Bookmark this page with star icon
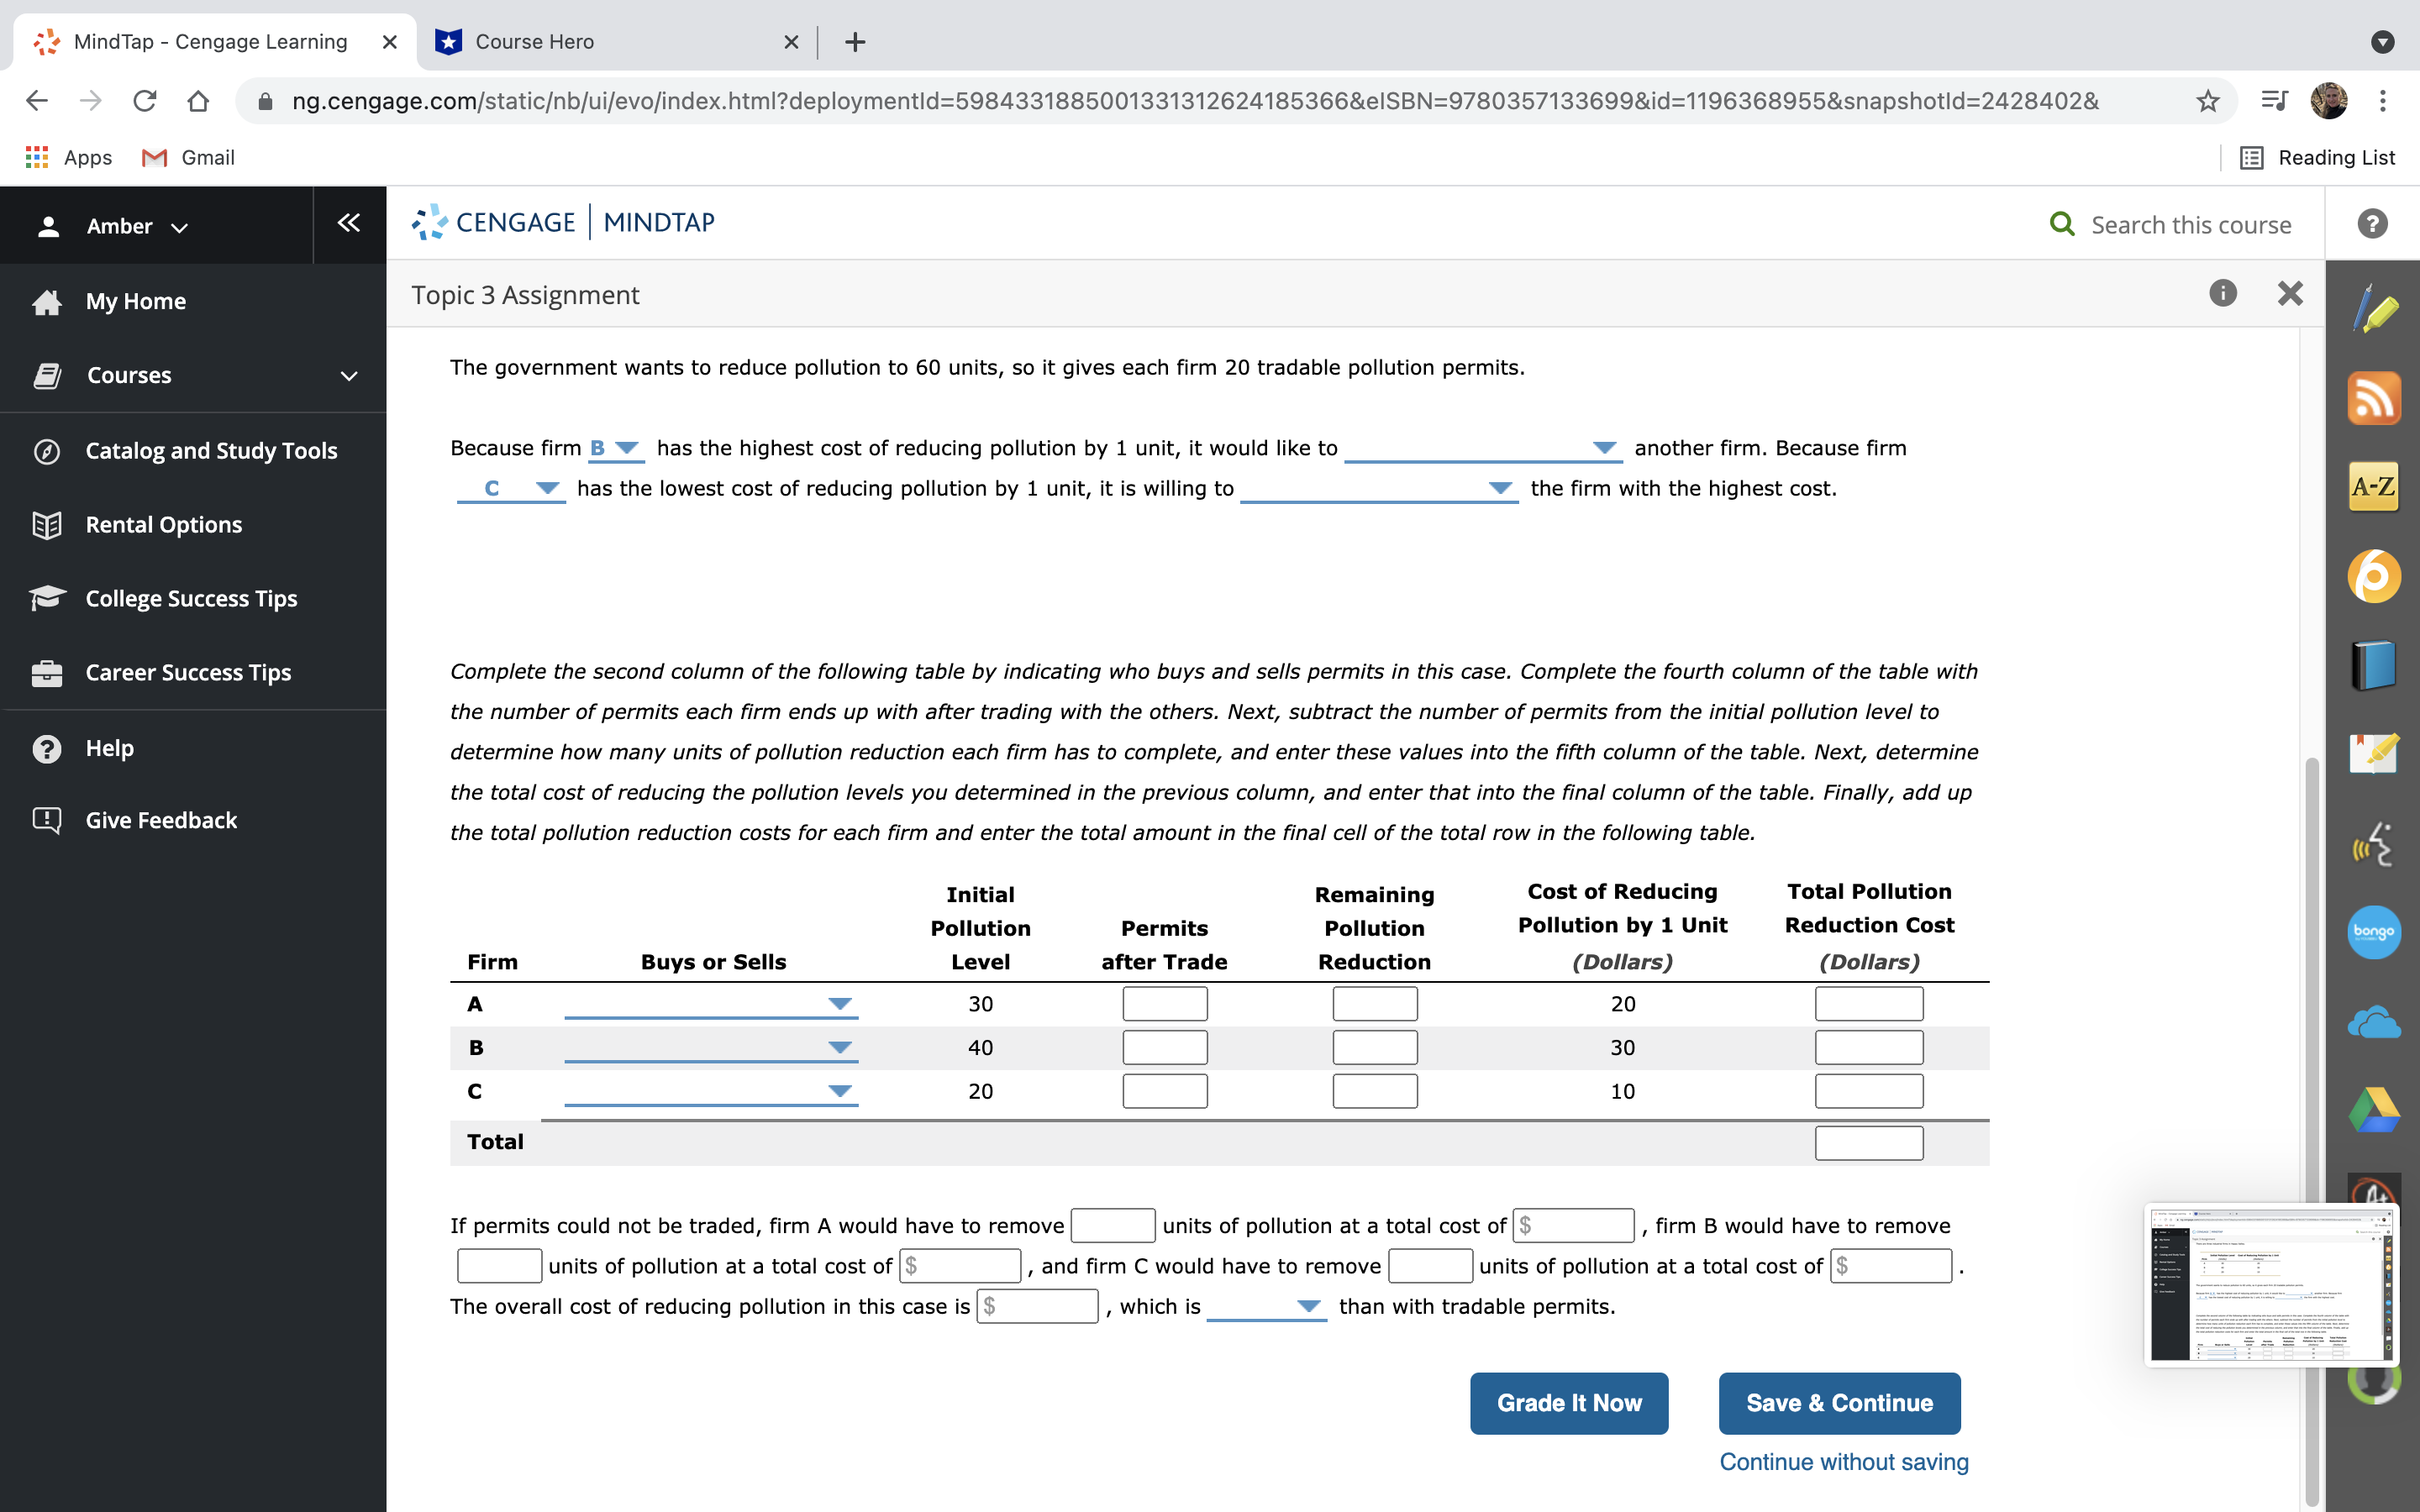 [2207, 101]
